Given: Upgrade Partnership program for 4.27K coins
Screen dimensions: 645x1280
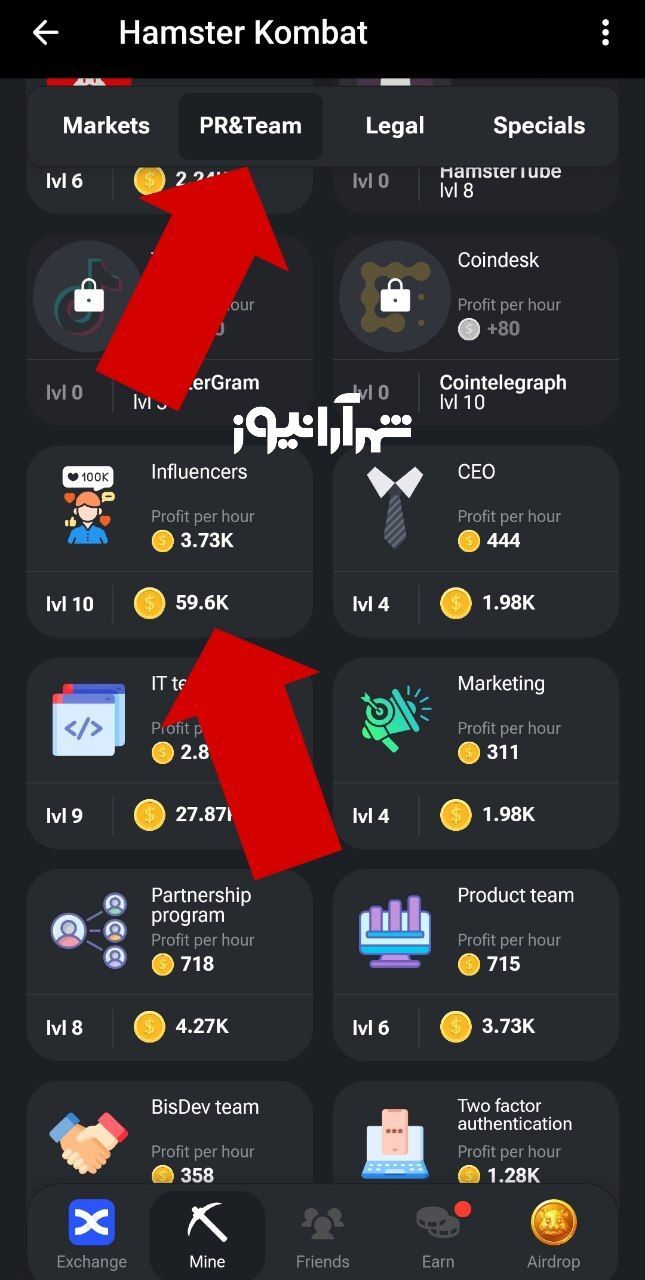Looking at the screenshot, I should [x=170, y=1027].
